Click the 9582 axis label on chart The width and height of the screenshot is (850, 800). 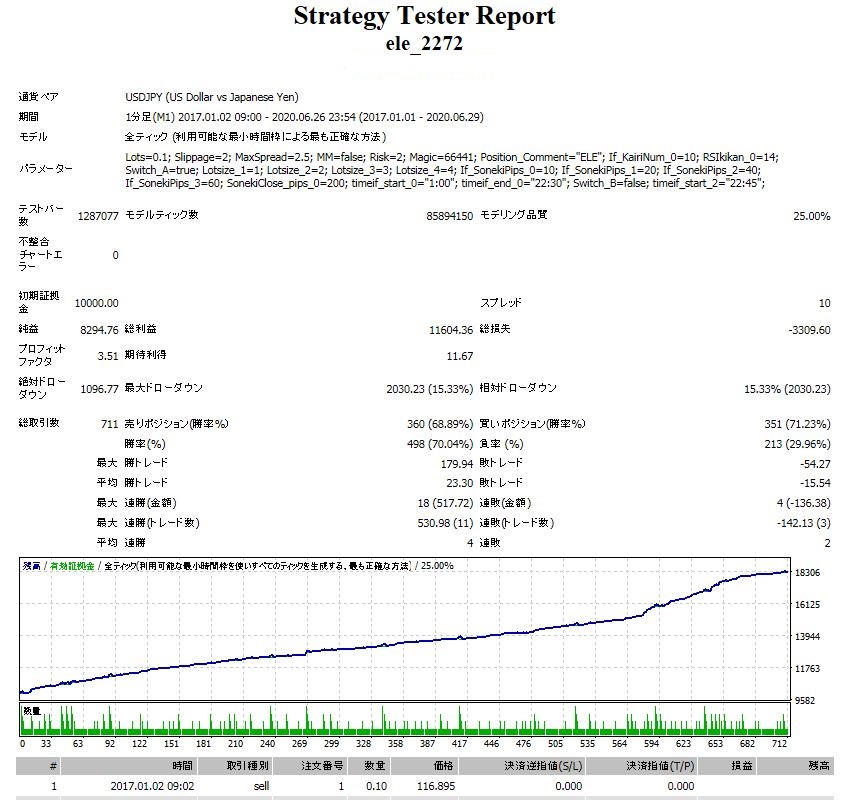click(804, 701)
